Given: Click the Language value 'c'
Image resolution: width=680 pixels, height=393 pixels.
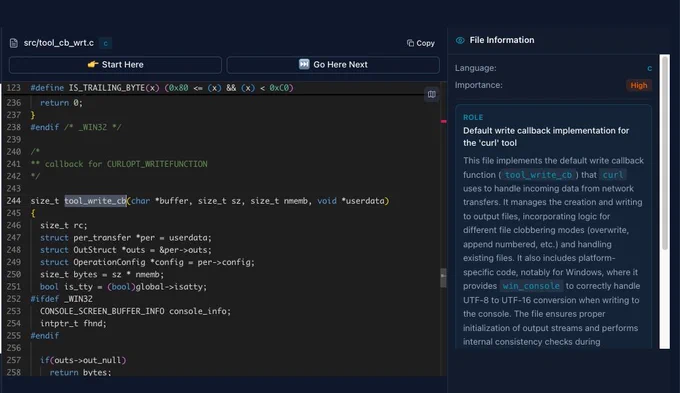Looking at the screenshot, I should tap(649, 69).
